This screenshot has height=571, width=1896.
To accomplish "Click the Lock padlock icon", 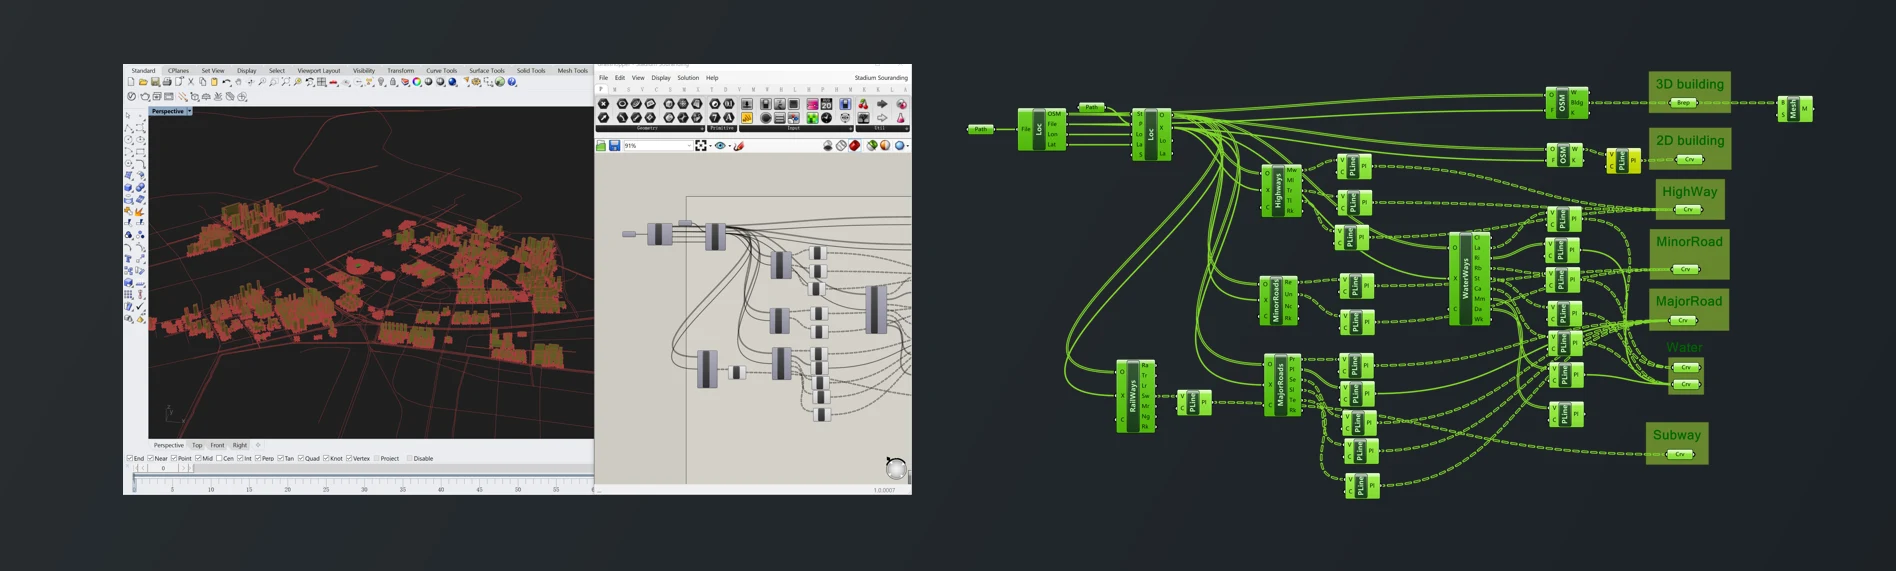I will [x=393, y=82].
